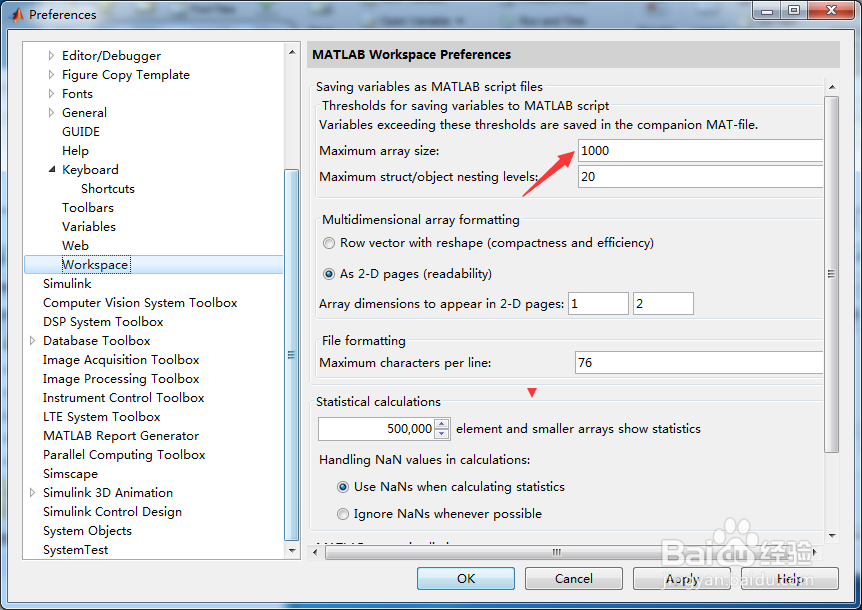
Task: Click Maximum struct/object nesting levels field
Action: coord(700,176)
